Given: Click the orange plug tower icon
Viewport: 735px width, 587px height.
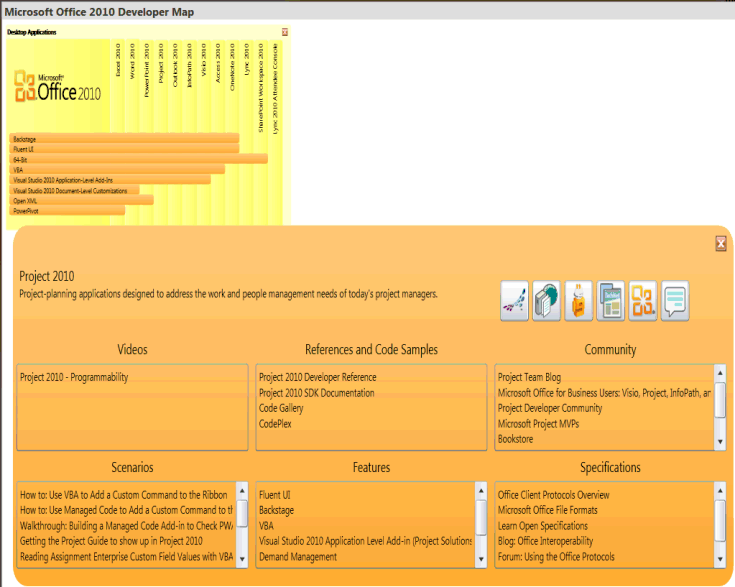Looking at the screenshot, I should coord(578,301).
